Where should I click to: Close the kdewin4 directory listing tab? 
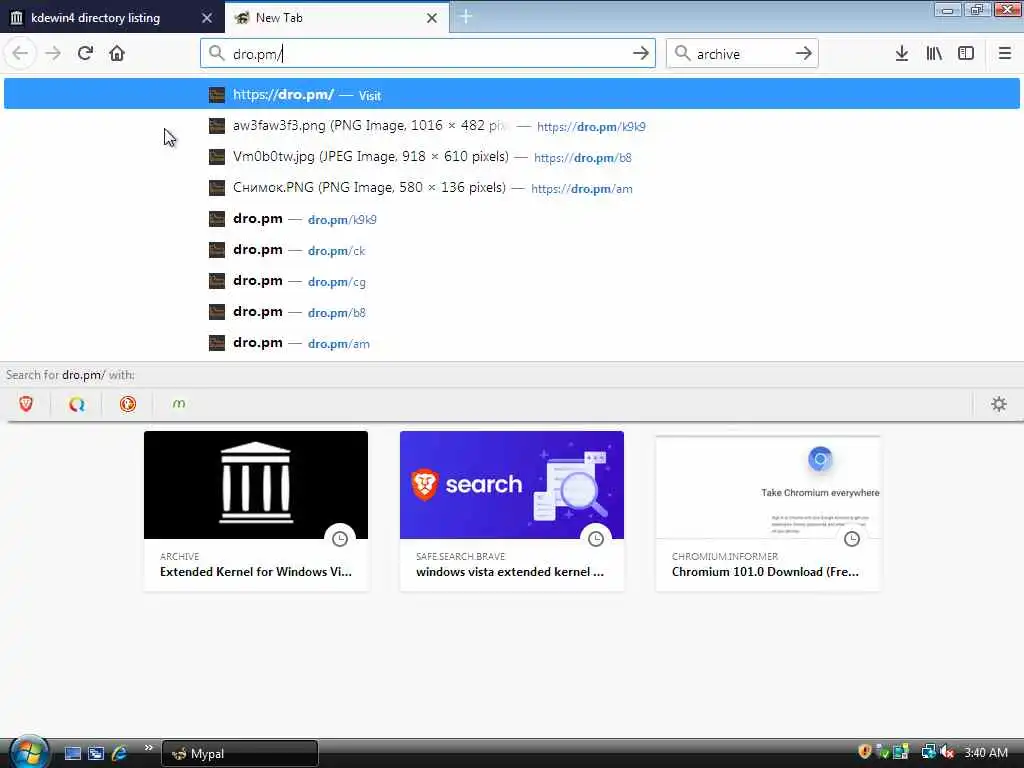click(207, 18)
